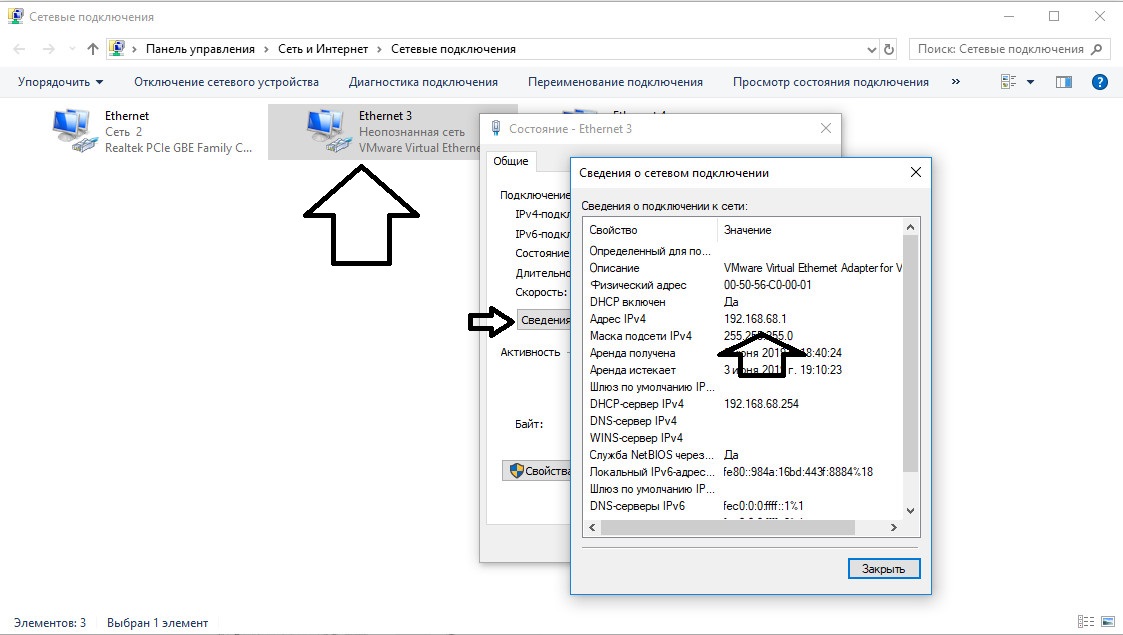Screen dimensions: 1123x635
Task: Show more toolbar commands chevron
Action: pos(955,82)
